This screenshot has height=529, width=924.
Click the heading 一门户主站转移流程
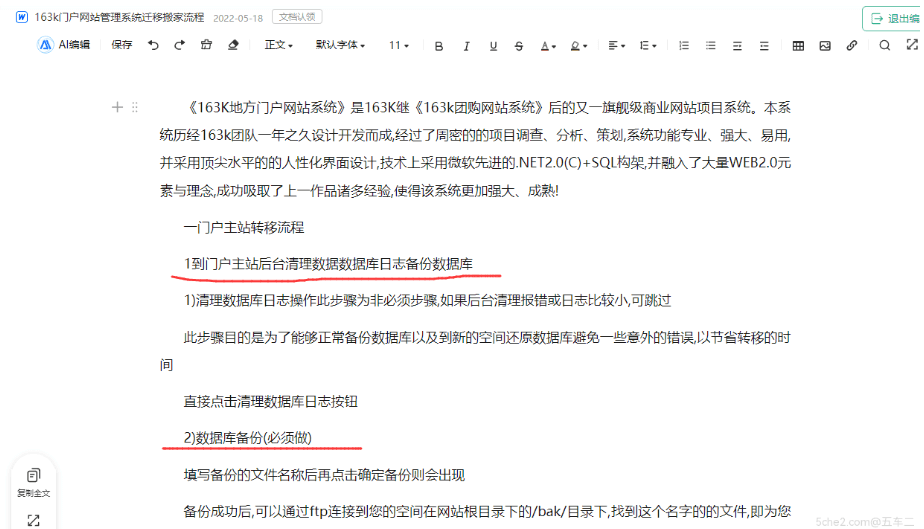click(243, 227)
